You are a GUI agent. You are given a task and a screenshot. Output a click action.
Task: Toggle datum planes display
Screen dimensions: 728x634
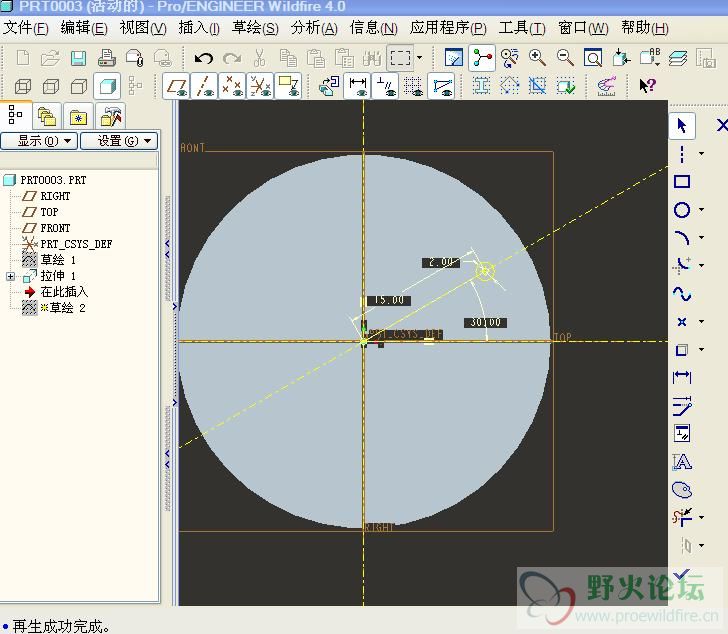pyautogui.click(x=176, y=86)
